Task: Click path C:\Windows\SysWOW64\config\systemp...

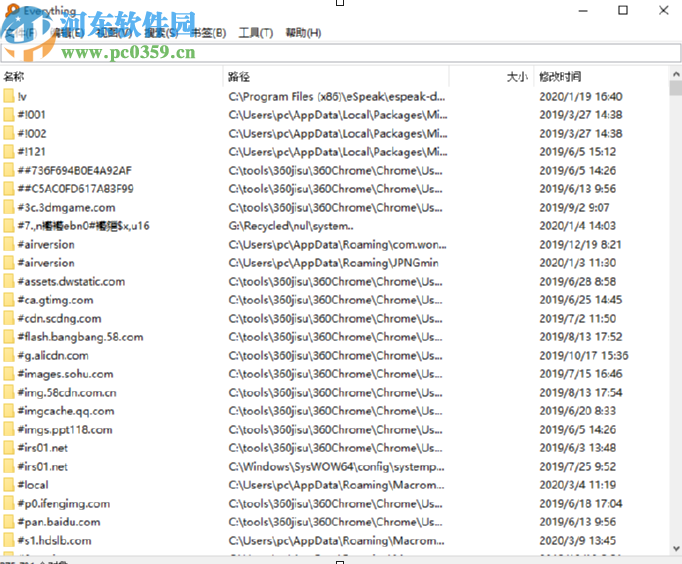Action: point(336,467)
